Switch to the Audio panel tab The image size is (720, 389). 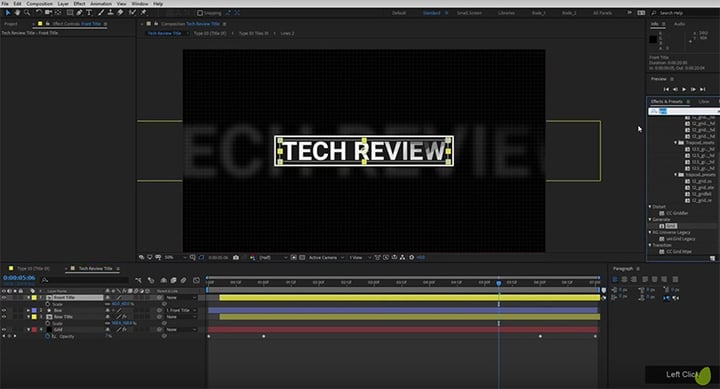pos(679,24)
